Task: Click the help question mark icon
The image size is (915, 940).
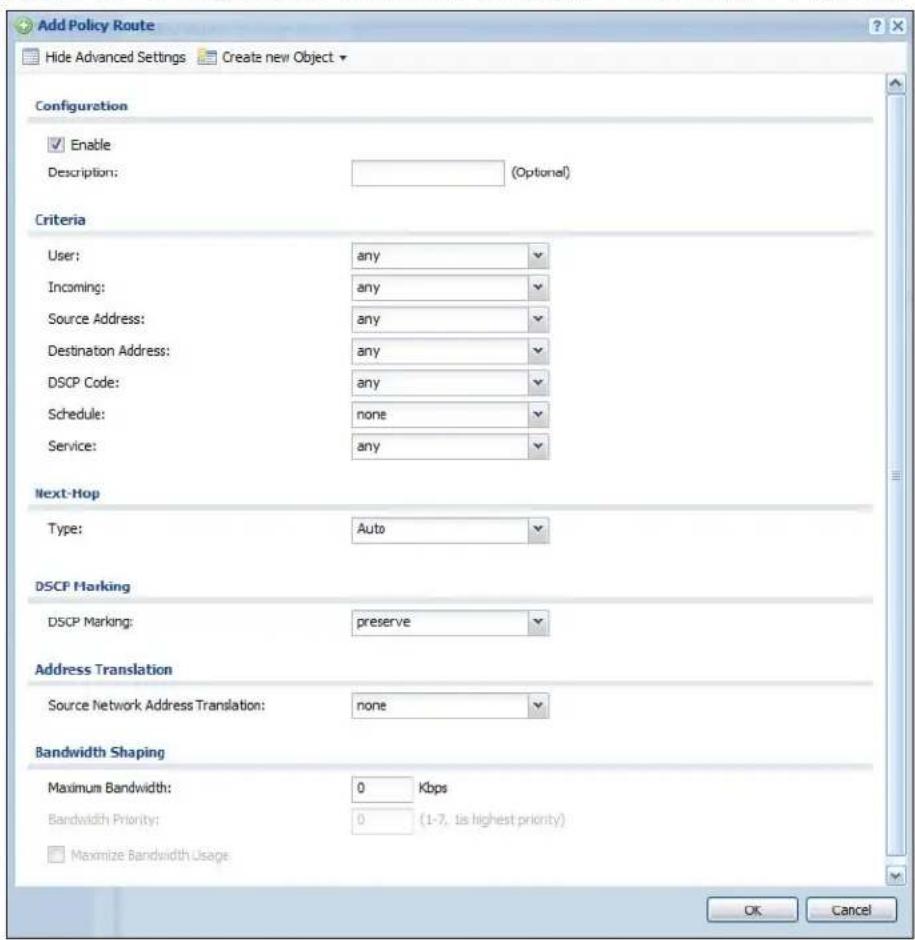Action: 877,26
